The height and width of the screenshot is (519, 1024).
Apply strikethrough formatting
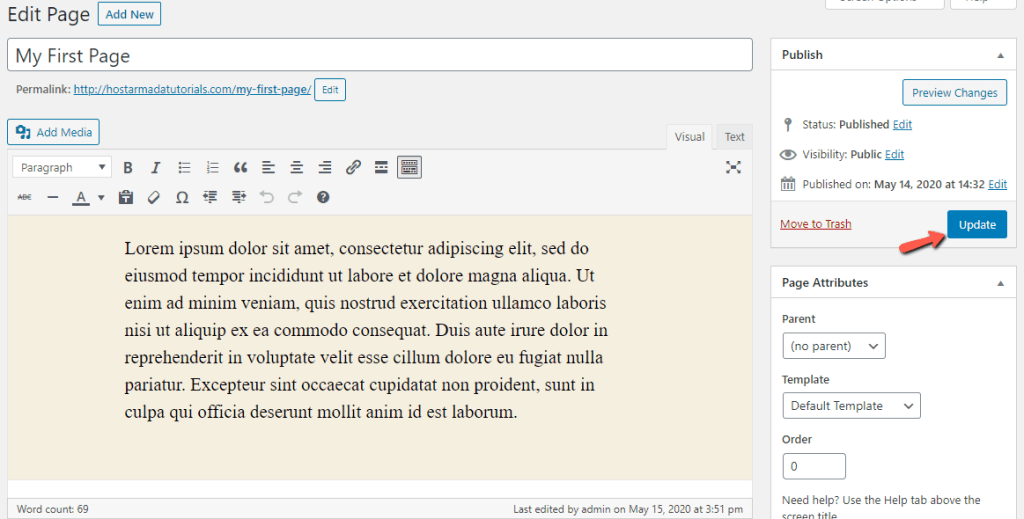(24, 197)
